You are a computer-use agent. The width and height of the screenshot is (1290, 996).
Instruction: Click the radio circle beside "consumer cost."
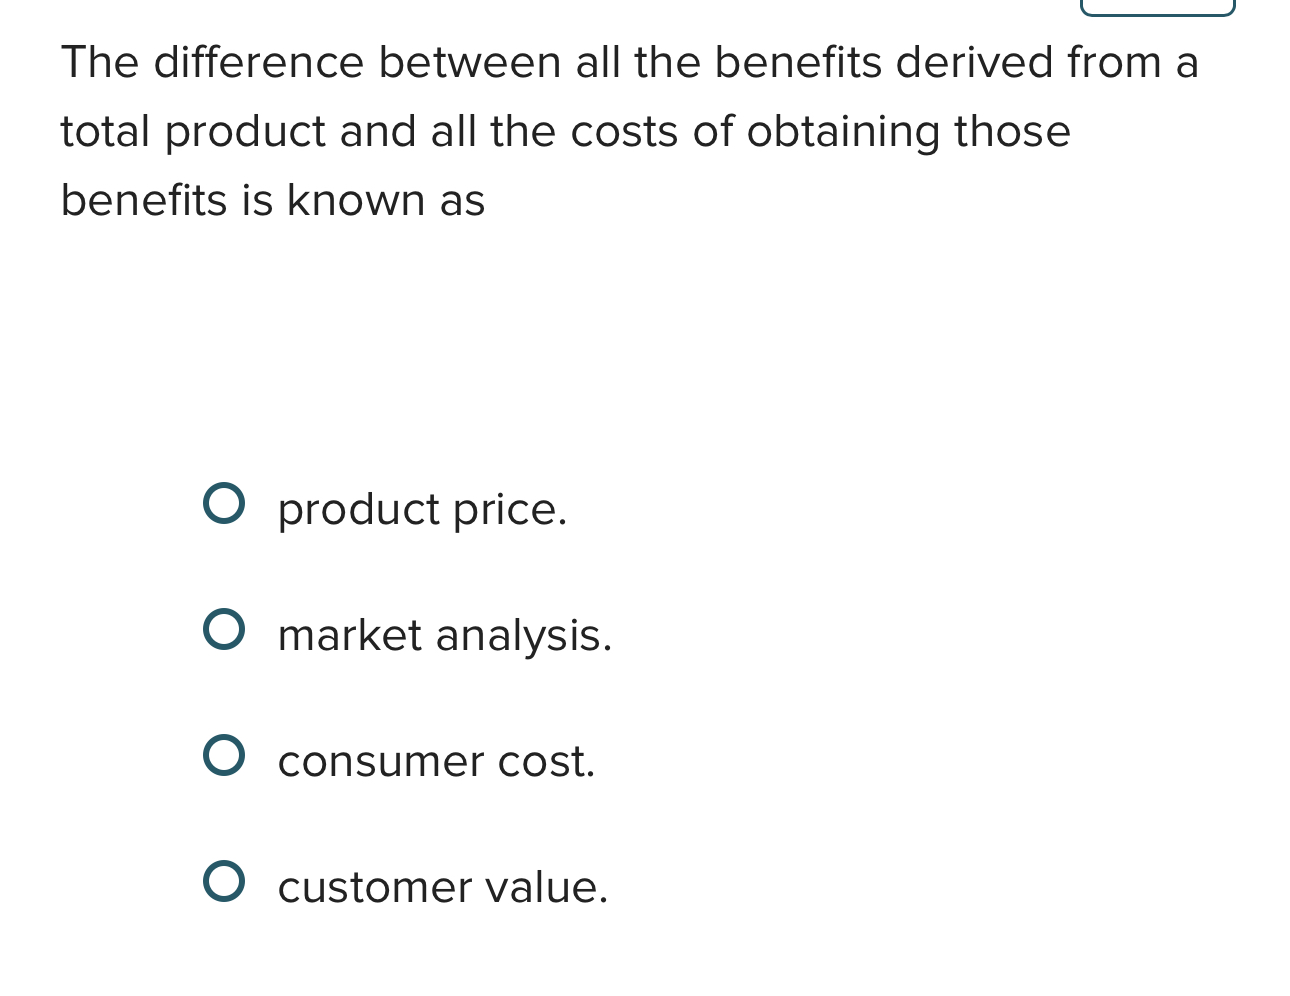point(225,755)
